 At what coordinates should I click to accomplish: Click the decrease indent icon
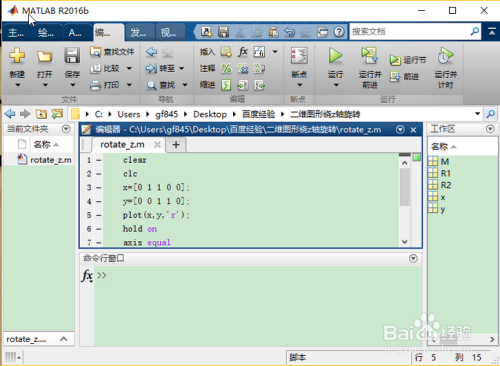[259, 85]
